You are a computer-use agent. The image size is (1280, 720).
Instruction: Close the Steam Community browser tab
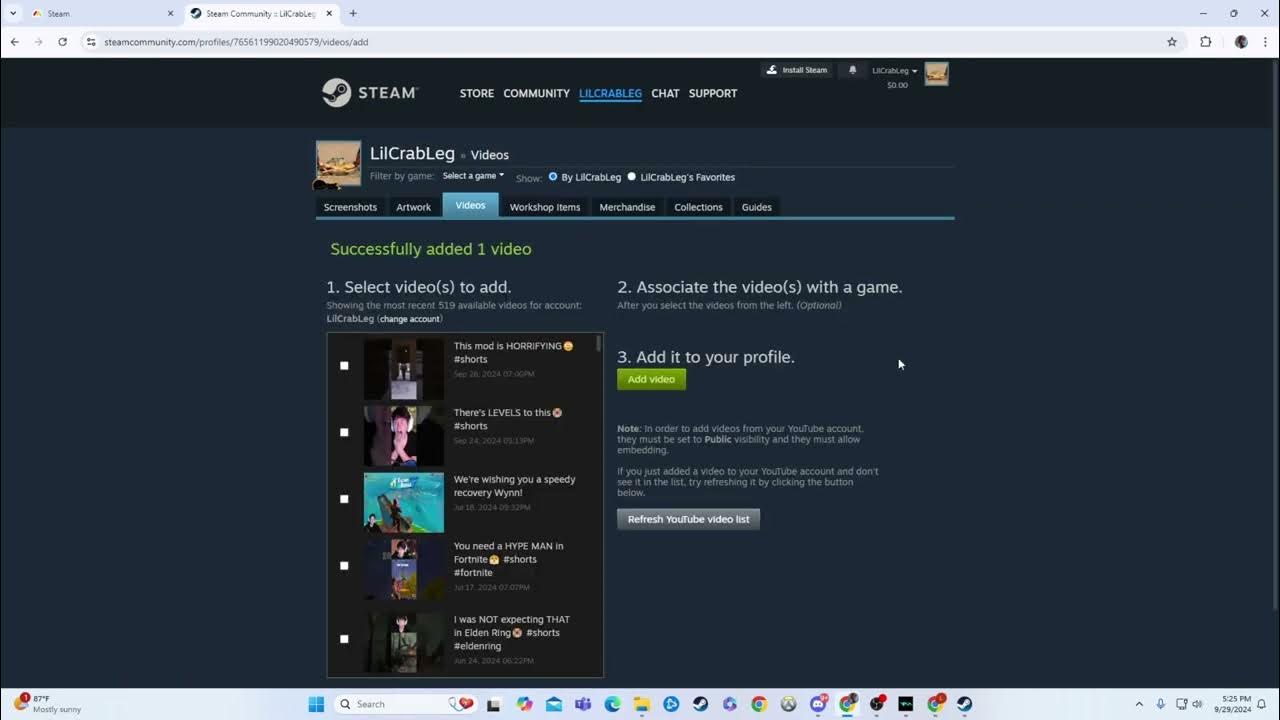pos(329,13)
